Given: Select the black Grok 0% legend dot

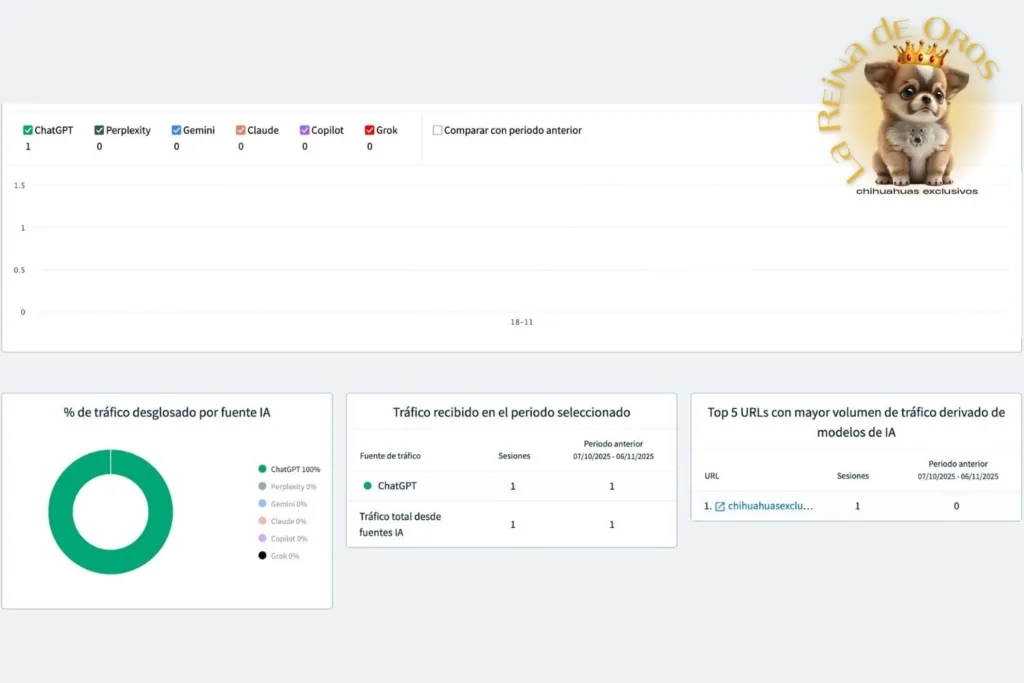Looking at the screenshot, I should click(262, 555).
